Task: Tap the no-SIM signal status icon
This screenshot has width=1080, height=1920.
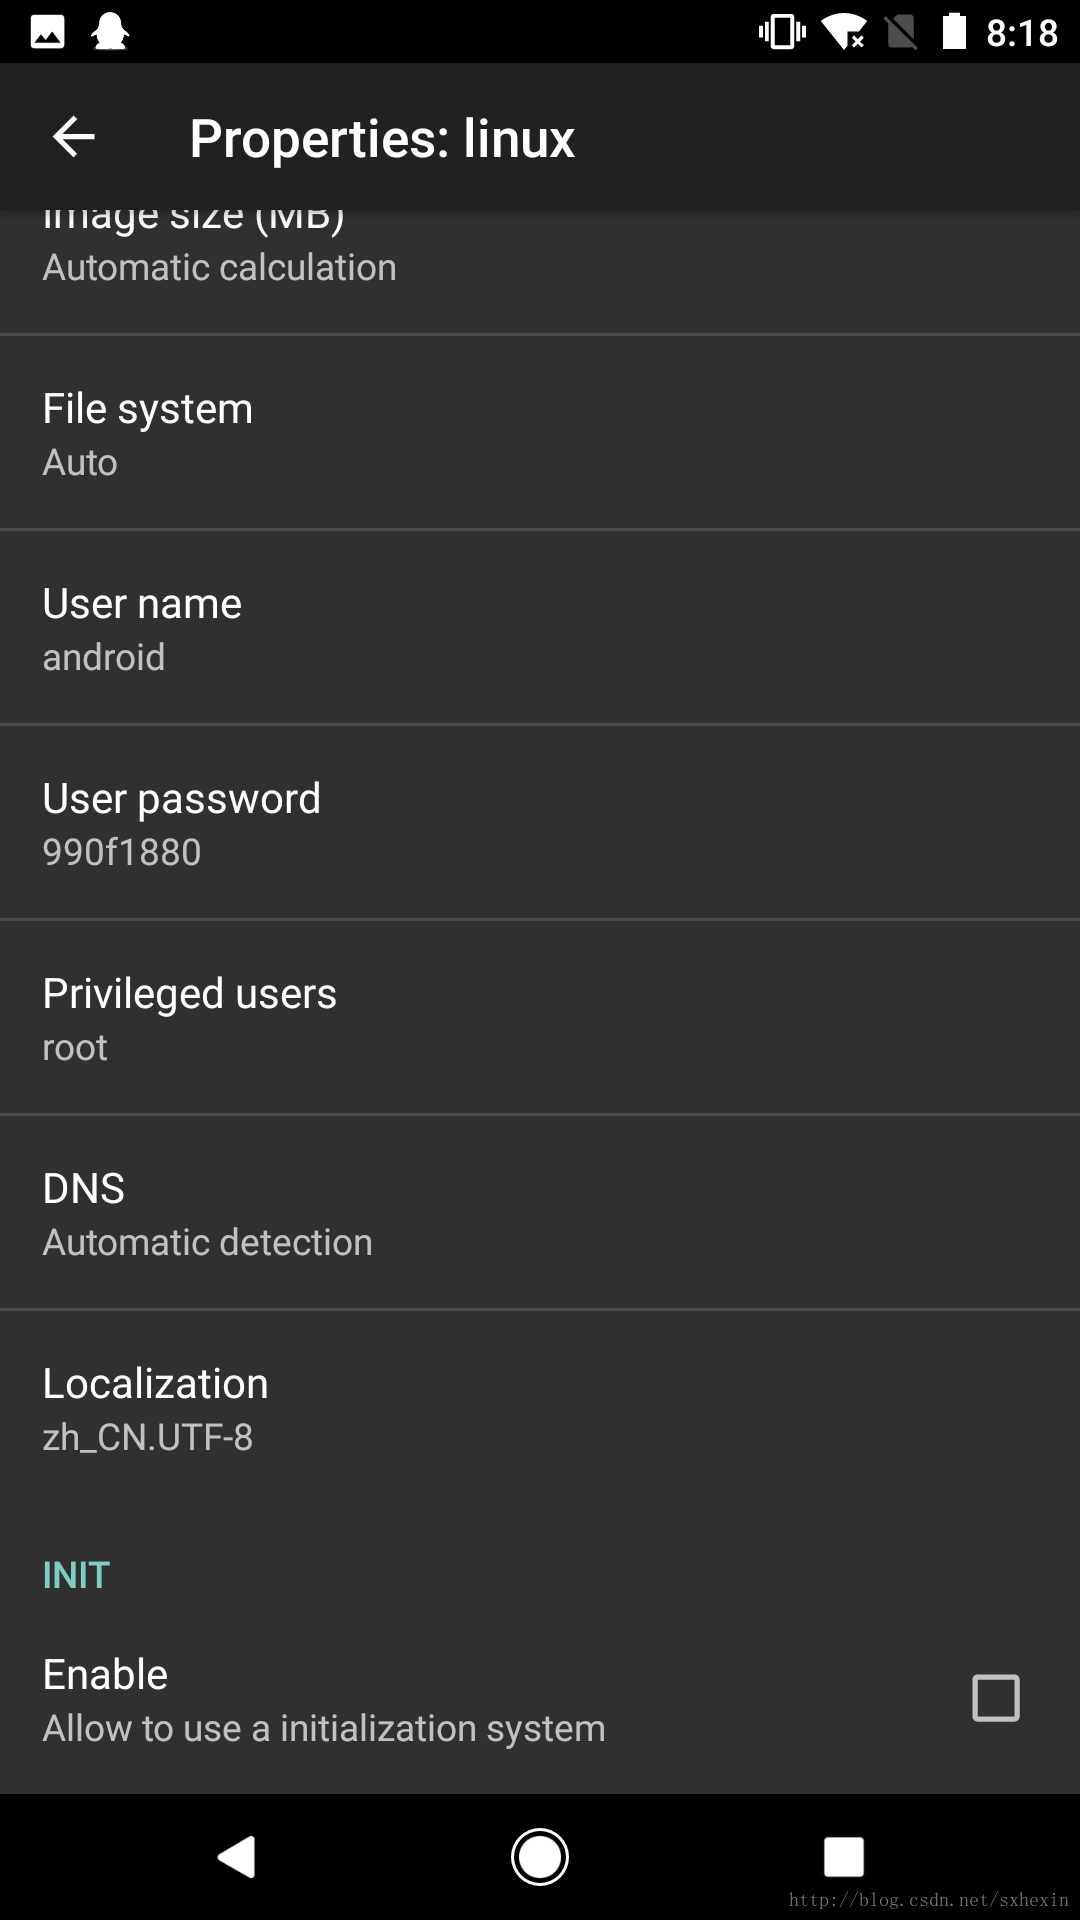Action: coord(901,32)
